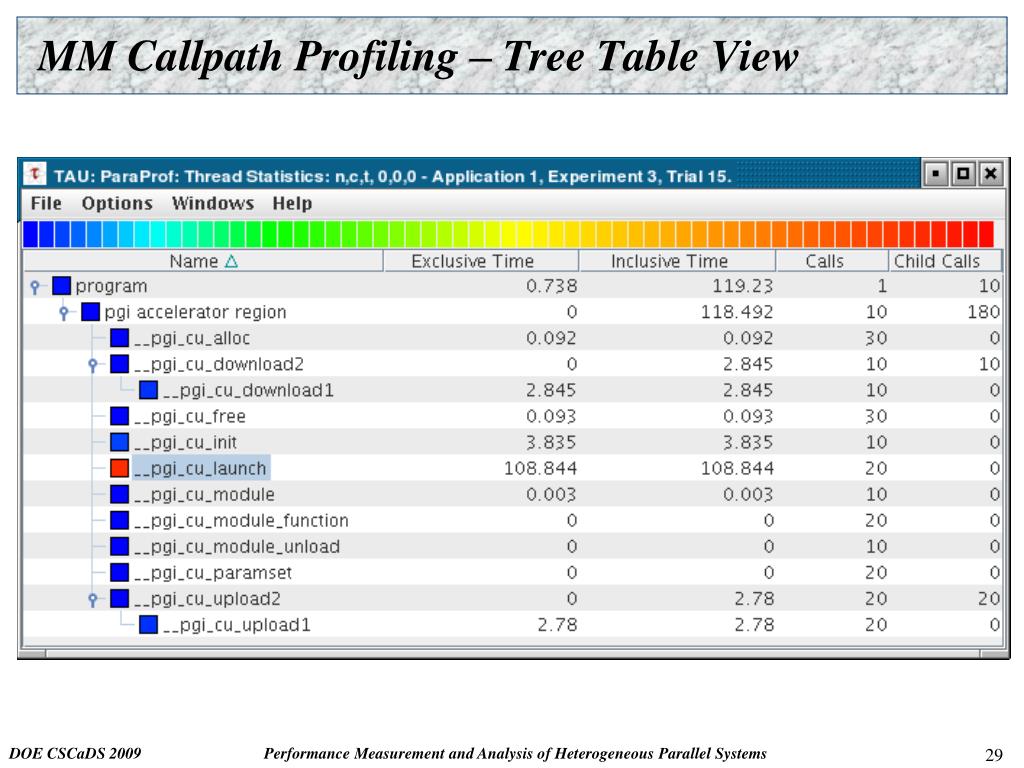1024x768 pixels.
Task: Click the blue icon beside __pgi_cu_paramset
Action: click(120, 573)
